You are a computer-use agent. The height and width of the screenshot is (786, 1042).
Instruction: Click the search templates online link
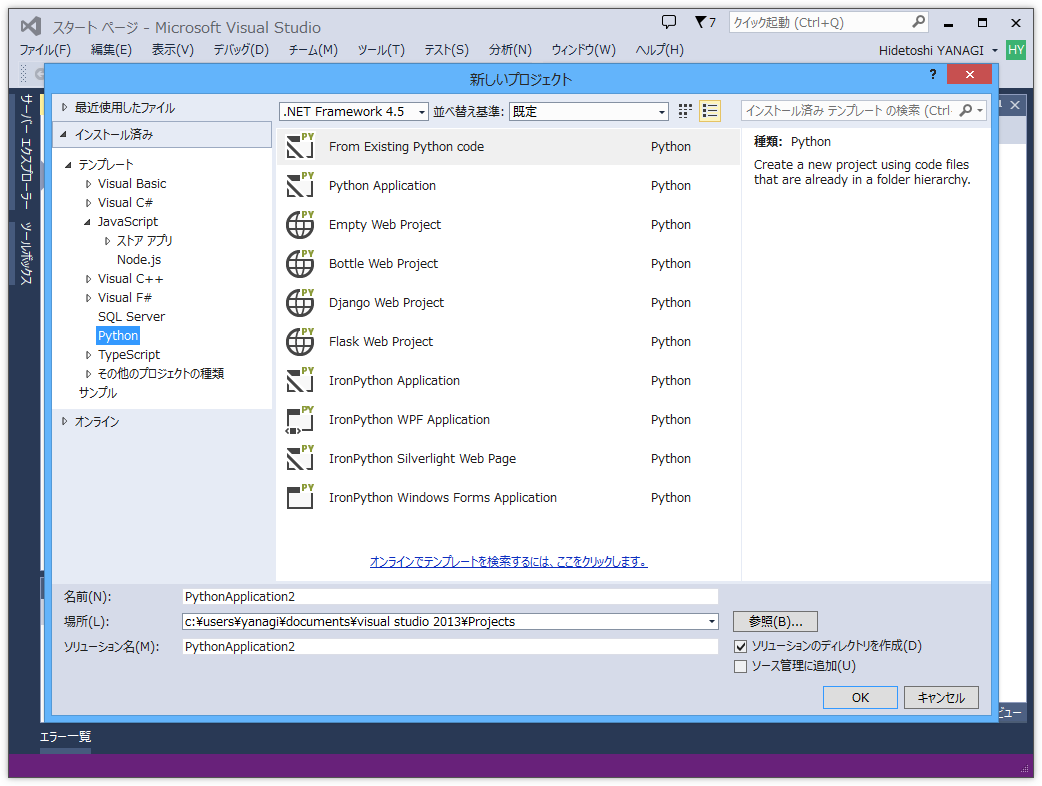[508, 562]
